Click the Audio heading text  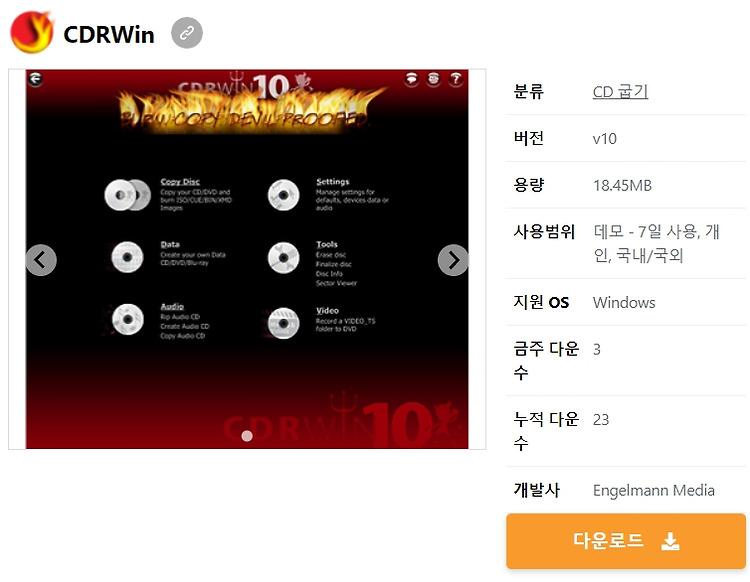tap(172, 307)
